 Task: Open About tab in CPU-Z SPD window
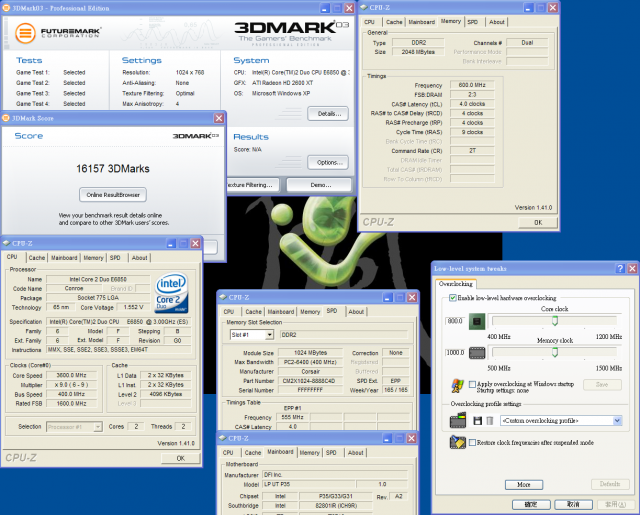point(356,312)
